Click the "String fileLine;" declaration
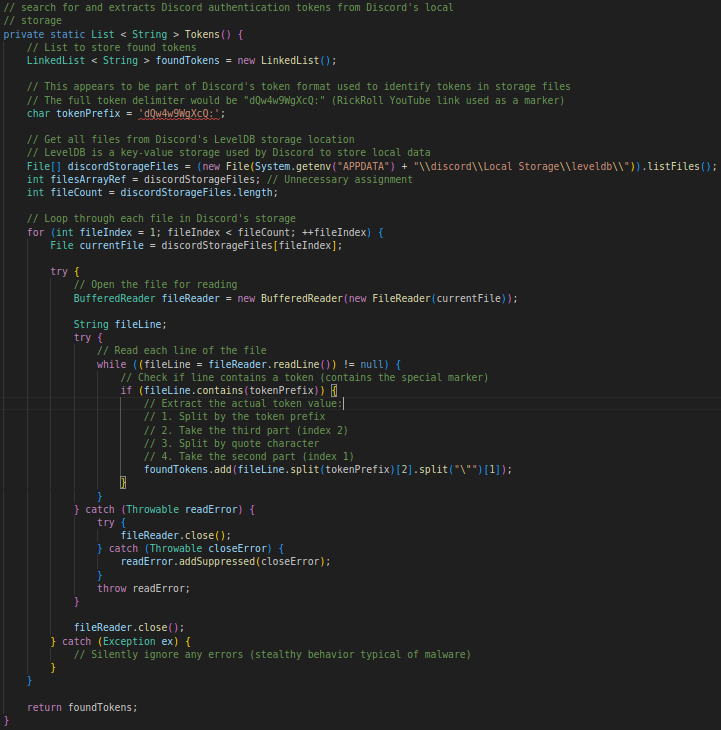This screenshot has width=721, height=730. [120, 324]
